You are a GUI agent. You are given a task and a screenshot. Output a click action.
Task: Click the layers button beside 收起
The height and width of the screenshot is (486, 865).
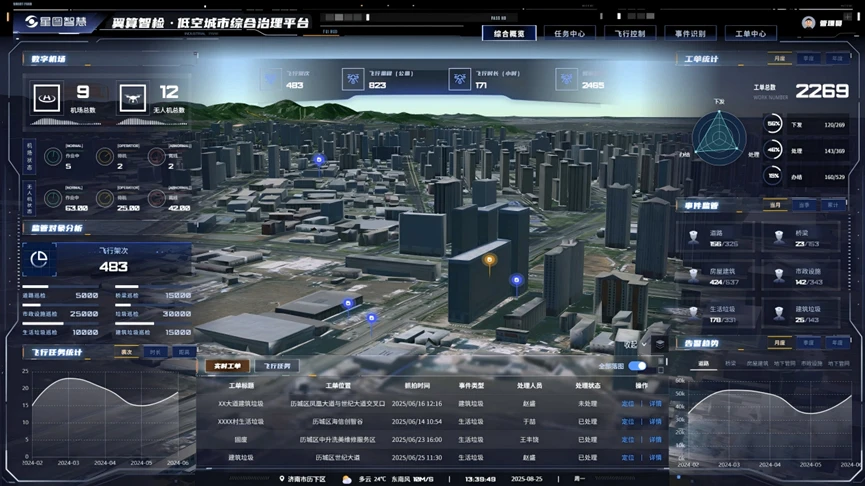point(659,344)
